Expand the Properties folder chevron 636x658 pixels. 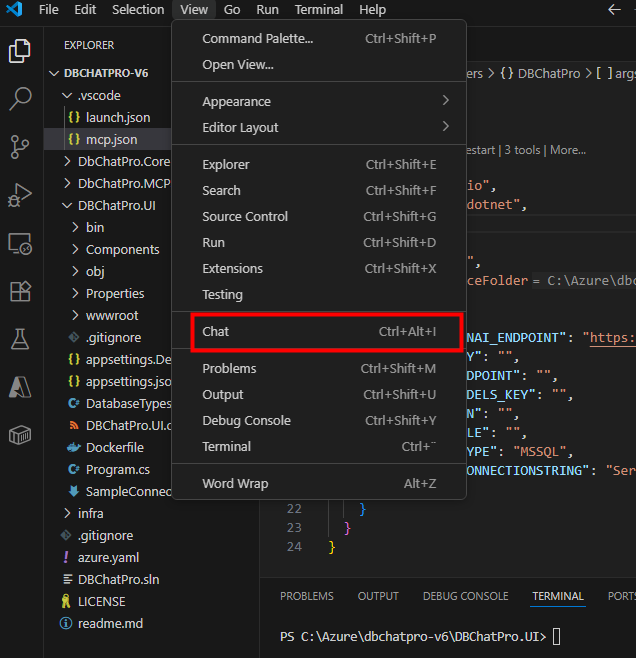pos(75,293)
